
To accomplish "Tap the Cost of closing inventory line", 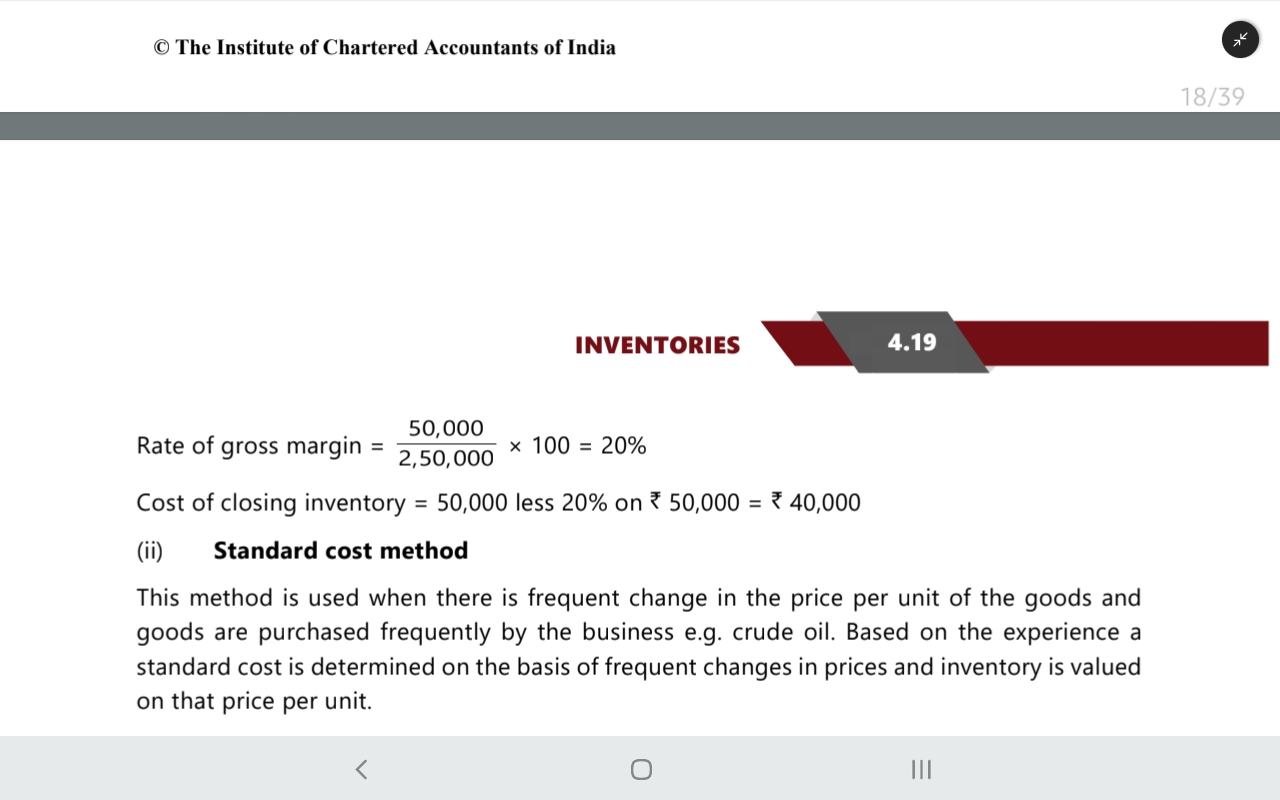I will tap(498, 502).
